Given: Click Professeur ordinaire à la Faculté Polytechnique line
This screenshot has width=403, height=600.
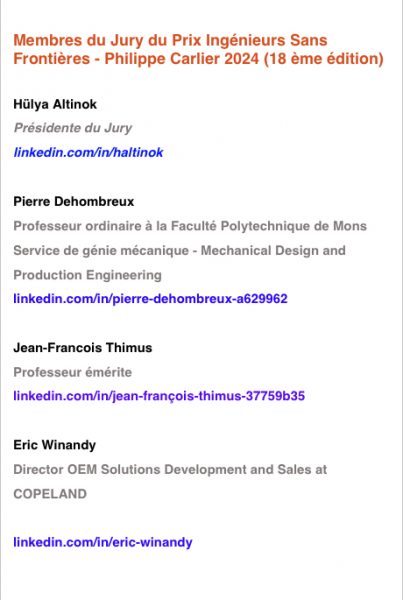Looking at the screenshot, I should [x=190, y=226].
